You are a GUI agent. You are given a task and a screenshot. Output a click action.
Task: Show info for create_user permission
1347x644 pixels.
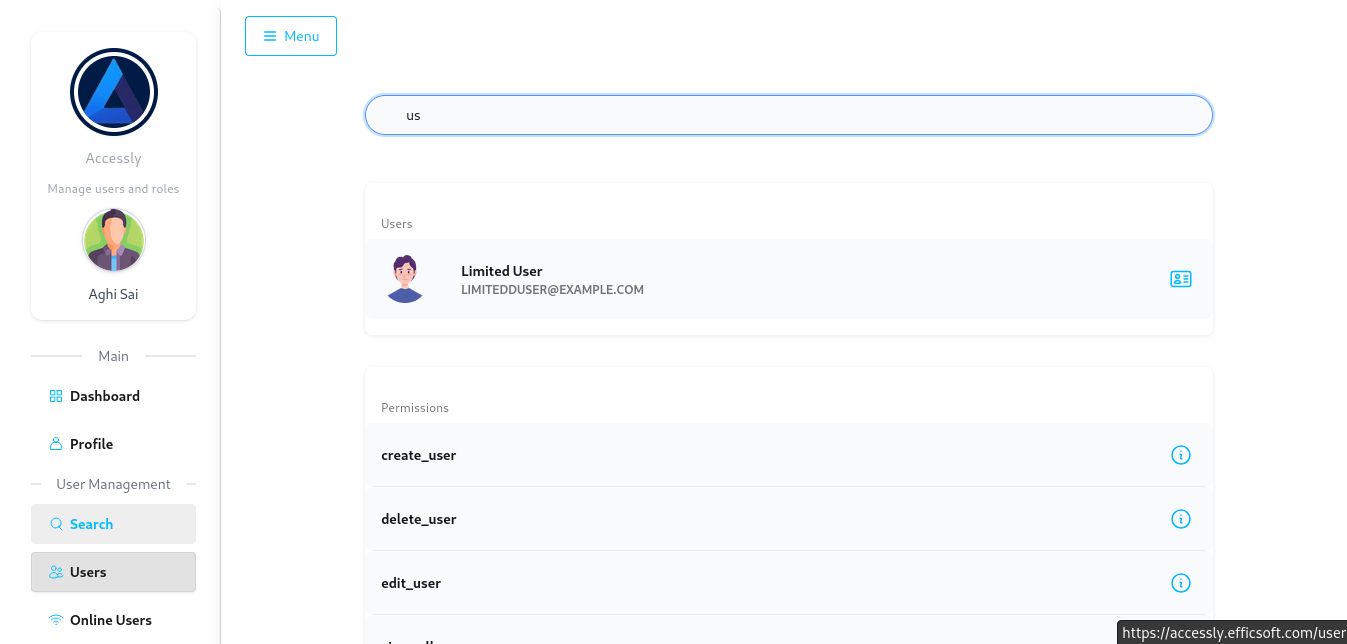1180,455
